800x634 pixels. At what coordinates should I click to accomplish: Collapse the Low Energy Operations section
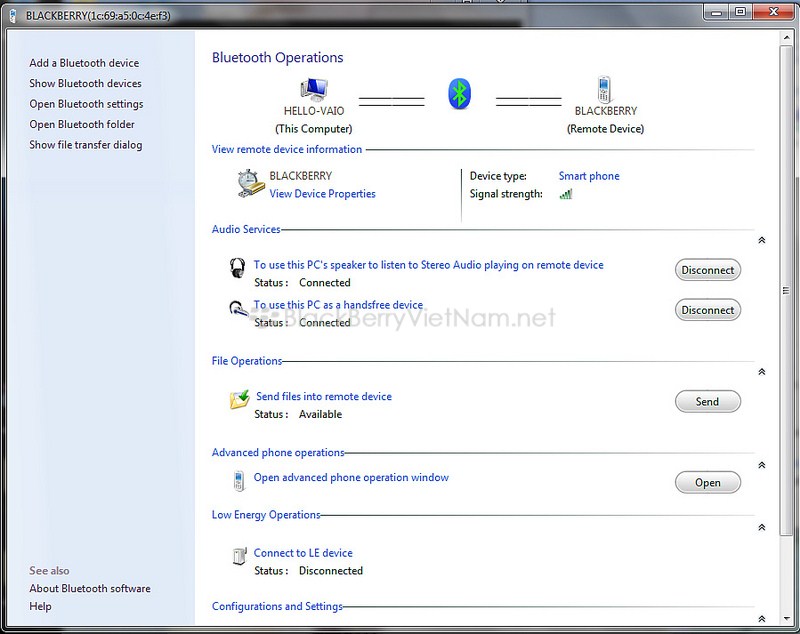762,527
